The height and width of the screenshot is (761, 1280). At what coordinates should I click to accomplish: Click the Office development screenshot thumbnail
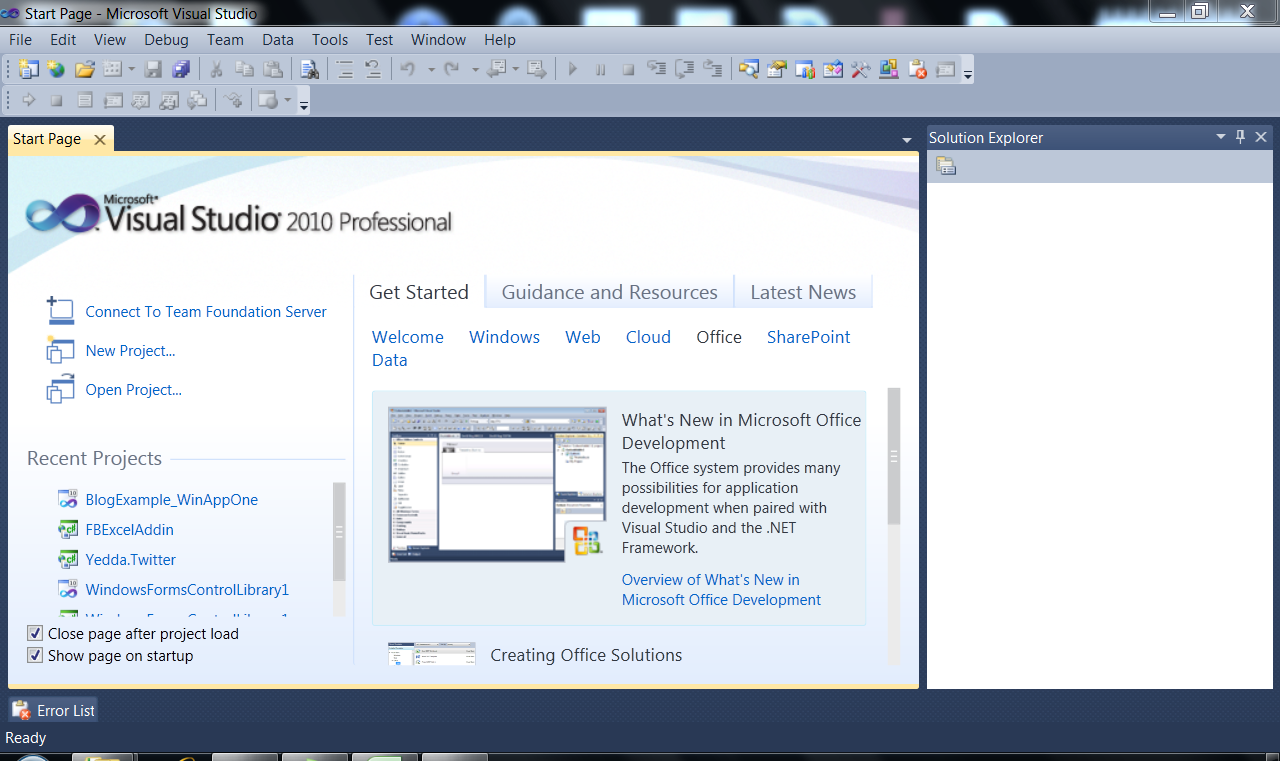tap(497, 484)
